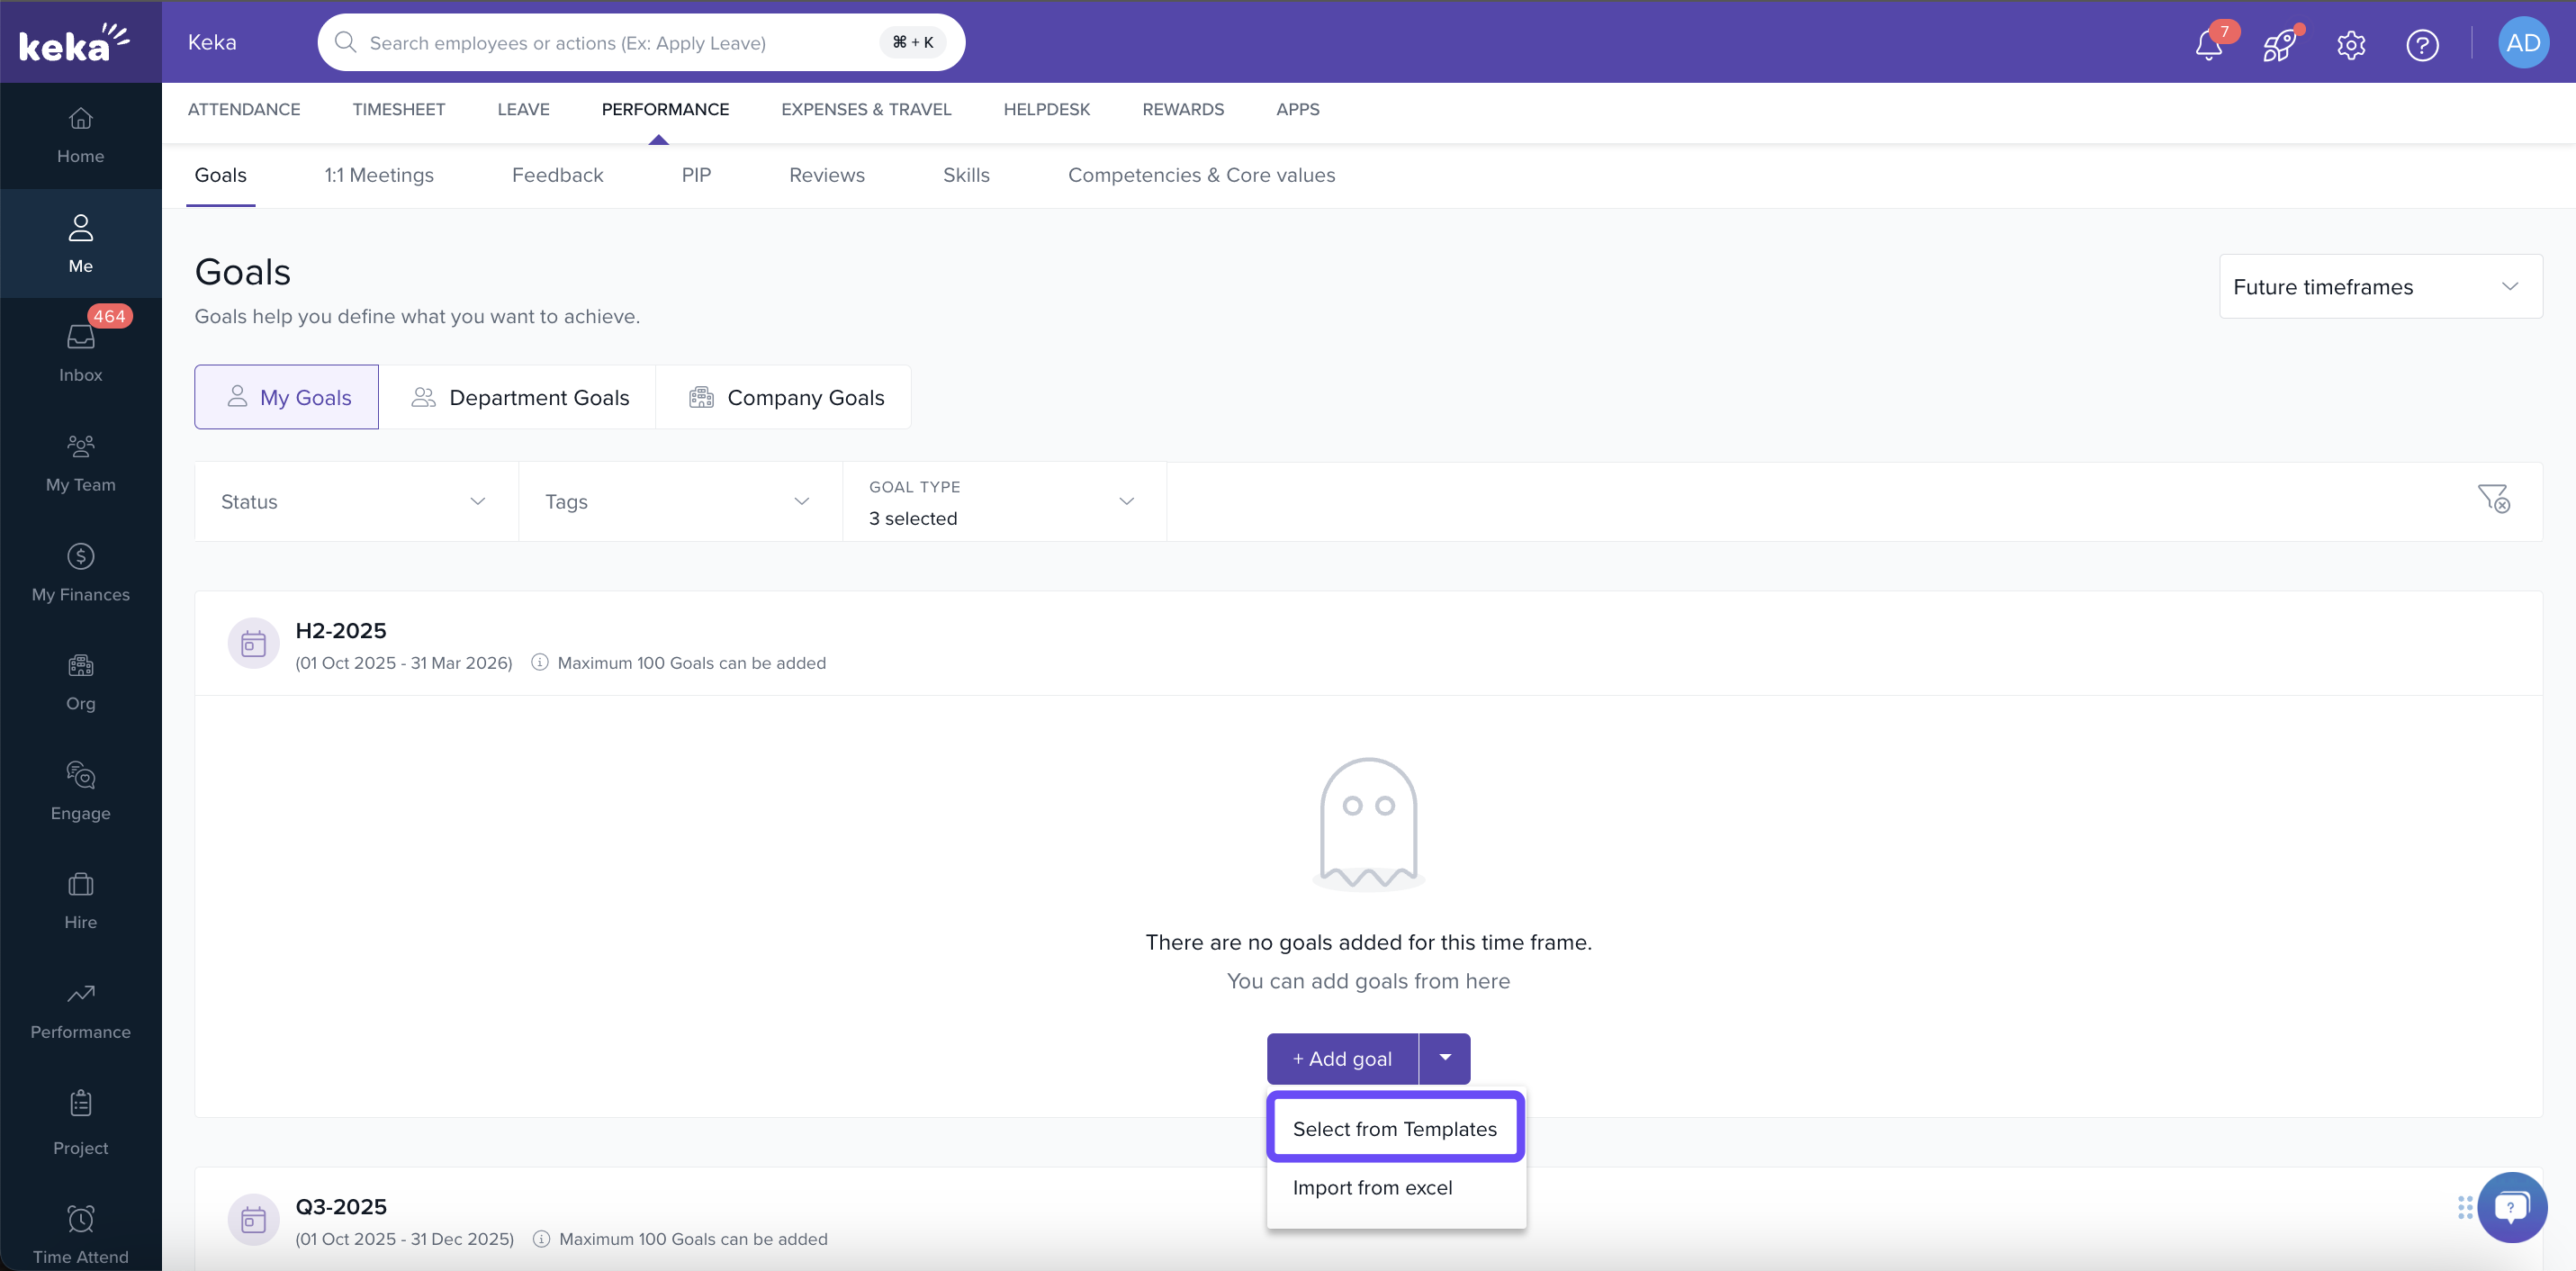Open the notifications bell icon

[2209, 45]
